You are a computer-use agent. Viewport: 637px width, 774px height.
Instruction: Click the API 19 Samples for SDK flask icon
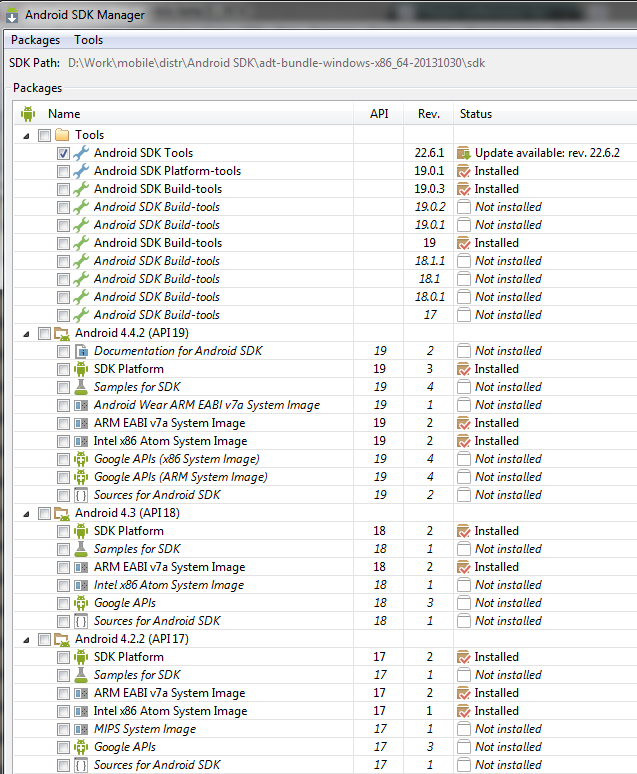tap(81, 387)
